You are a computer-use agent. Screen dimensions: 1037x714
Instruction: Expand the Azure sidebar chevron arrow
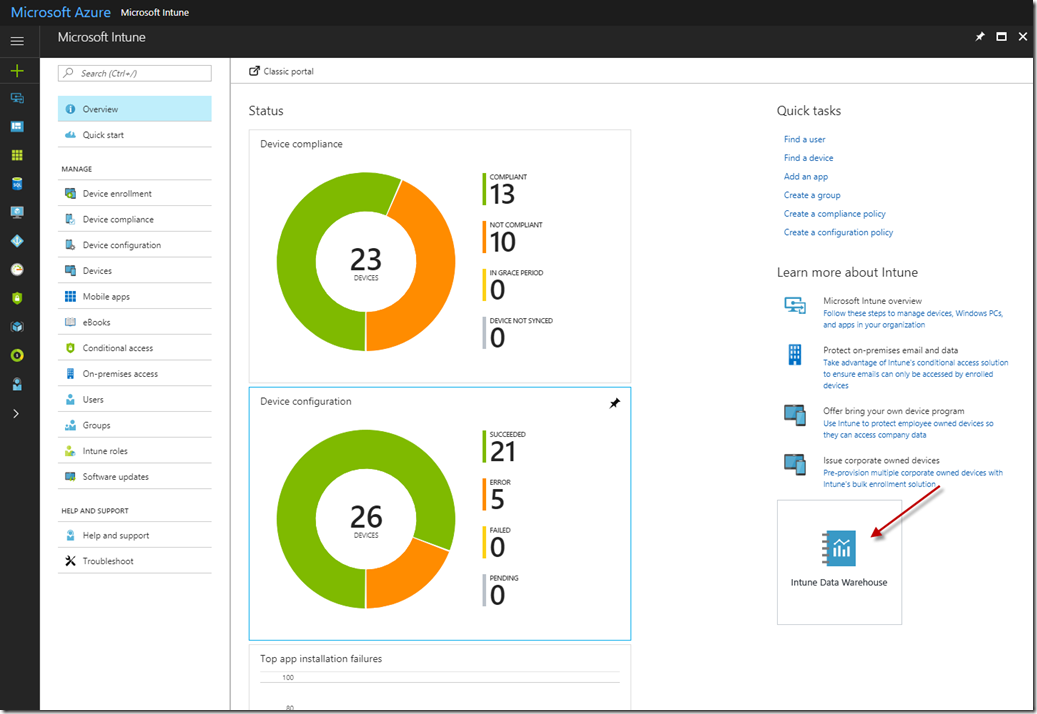17,413
